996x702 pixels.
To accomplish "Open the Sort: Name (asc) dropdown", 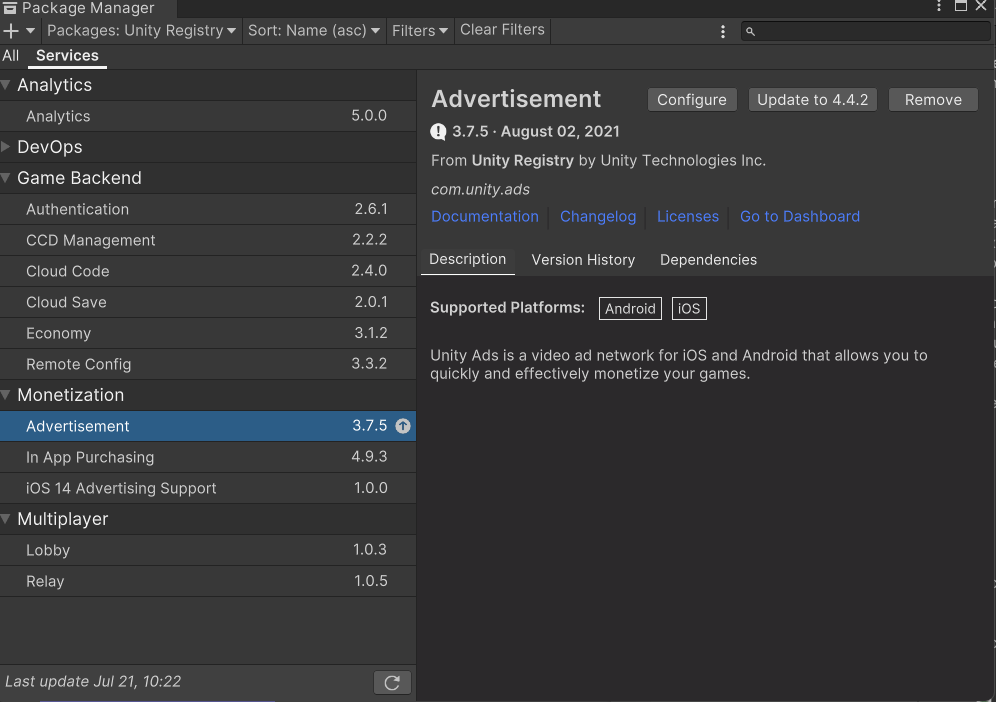I will click(314, 30).
